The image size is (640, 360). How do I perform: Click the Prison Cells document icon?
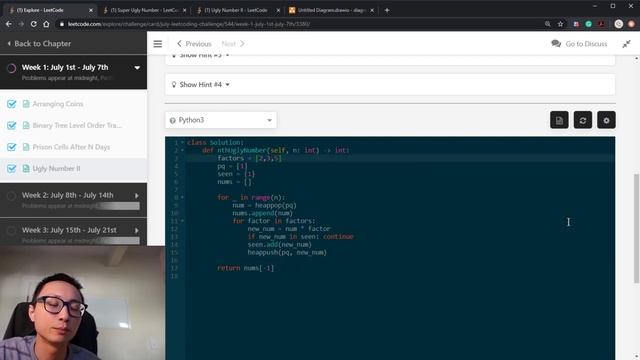[x=26, y=147]
